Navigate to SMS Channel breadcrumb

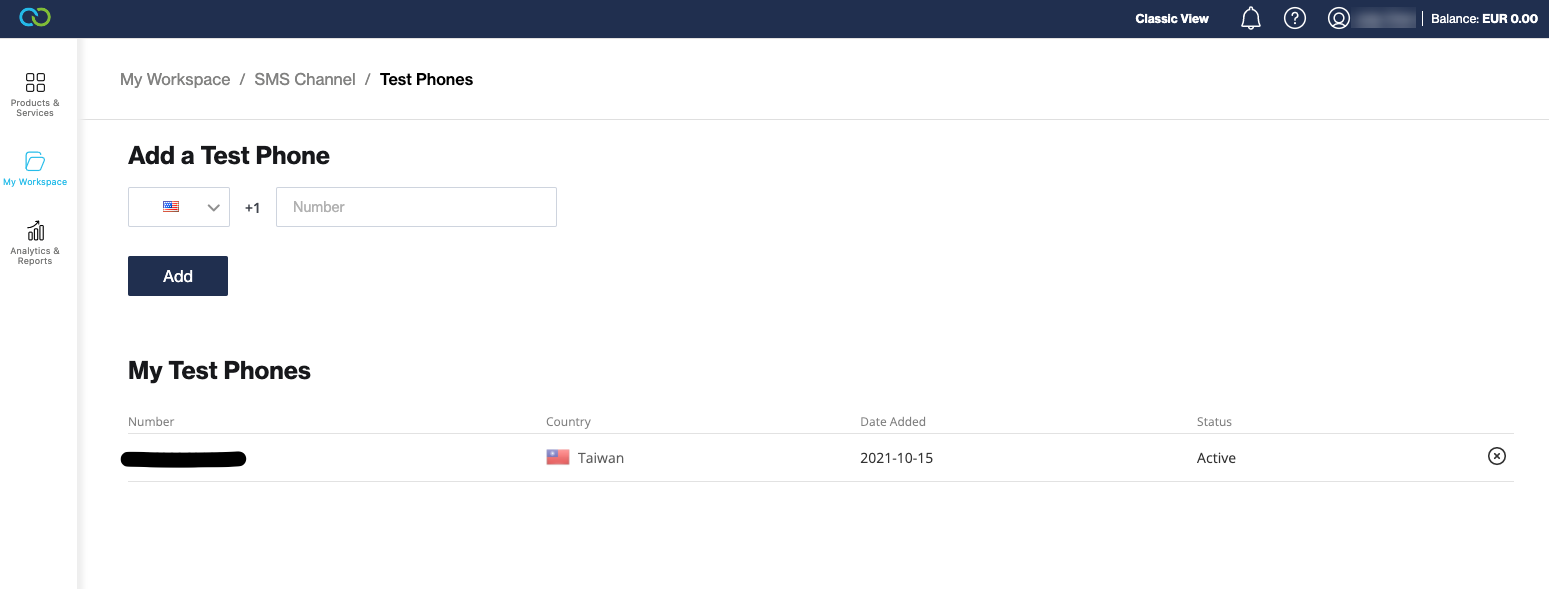point(305,79)
